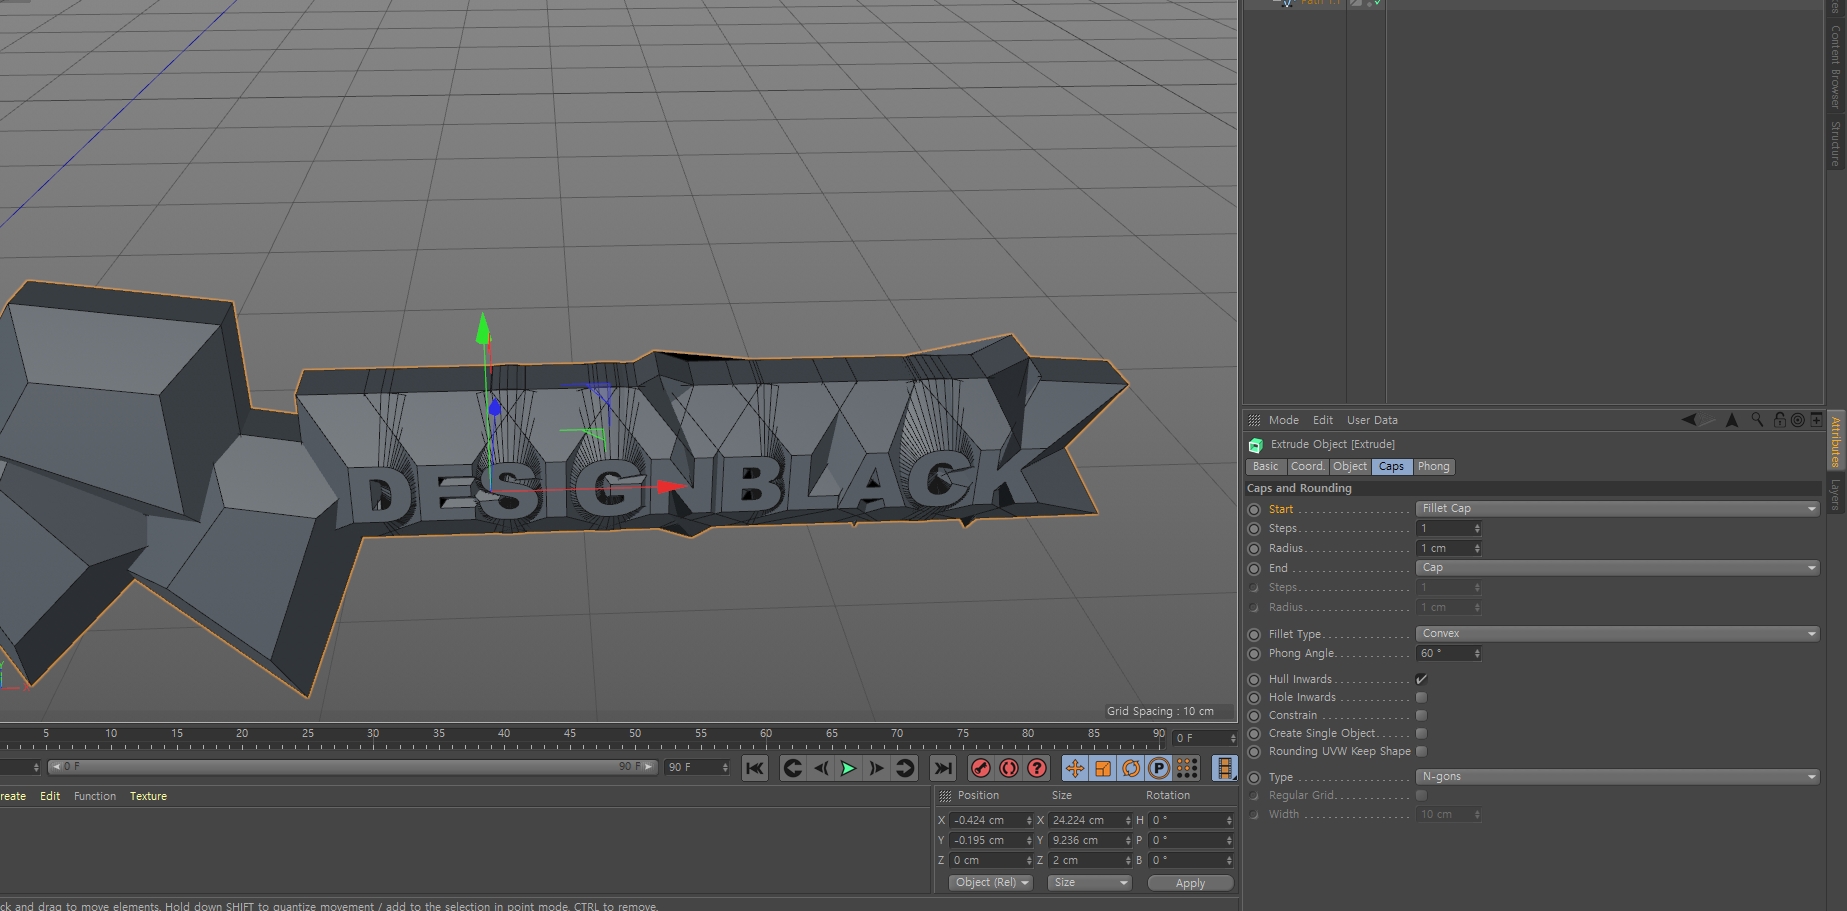Click the red Record Active Objects icon
The height and width of the screenshot is (911, 1847).
[981, 768]
